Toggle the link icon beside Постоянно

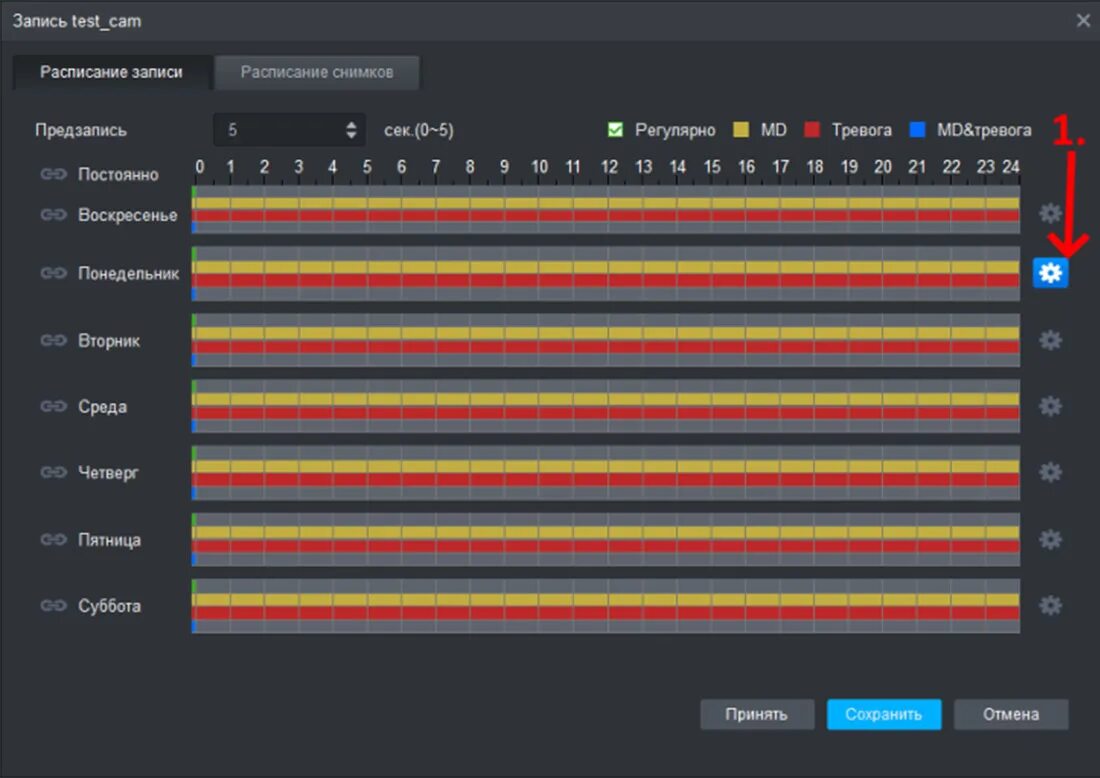coord(53,174)
